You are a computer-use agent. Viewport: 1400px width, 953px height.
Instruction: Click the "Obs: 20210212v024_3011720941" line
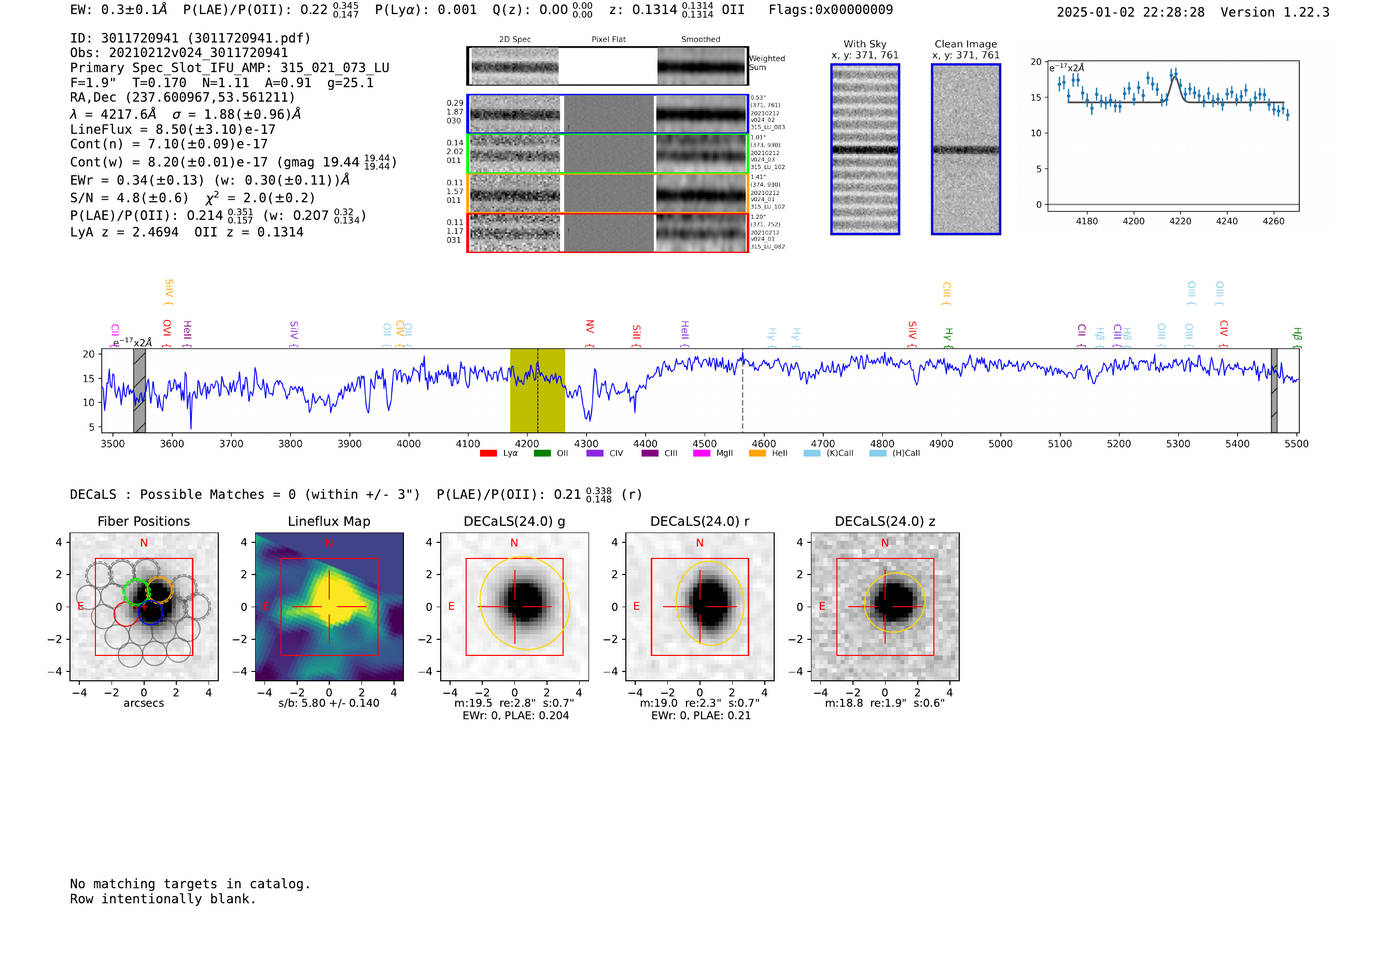[x=179, y=53]
